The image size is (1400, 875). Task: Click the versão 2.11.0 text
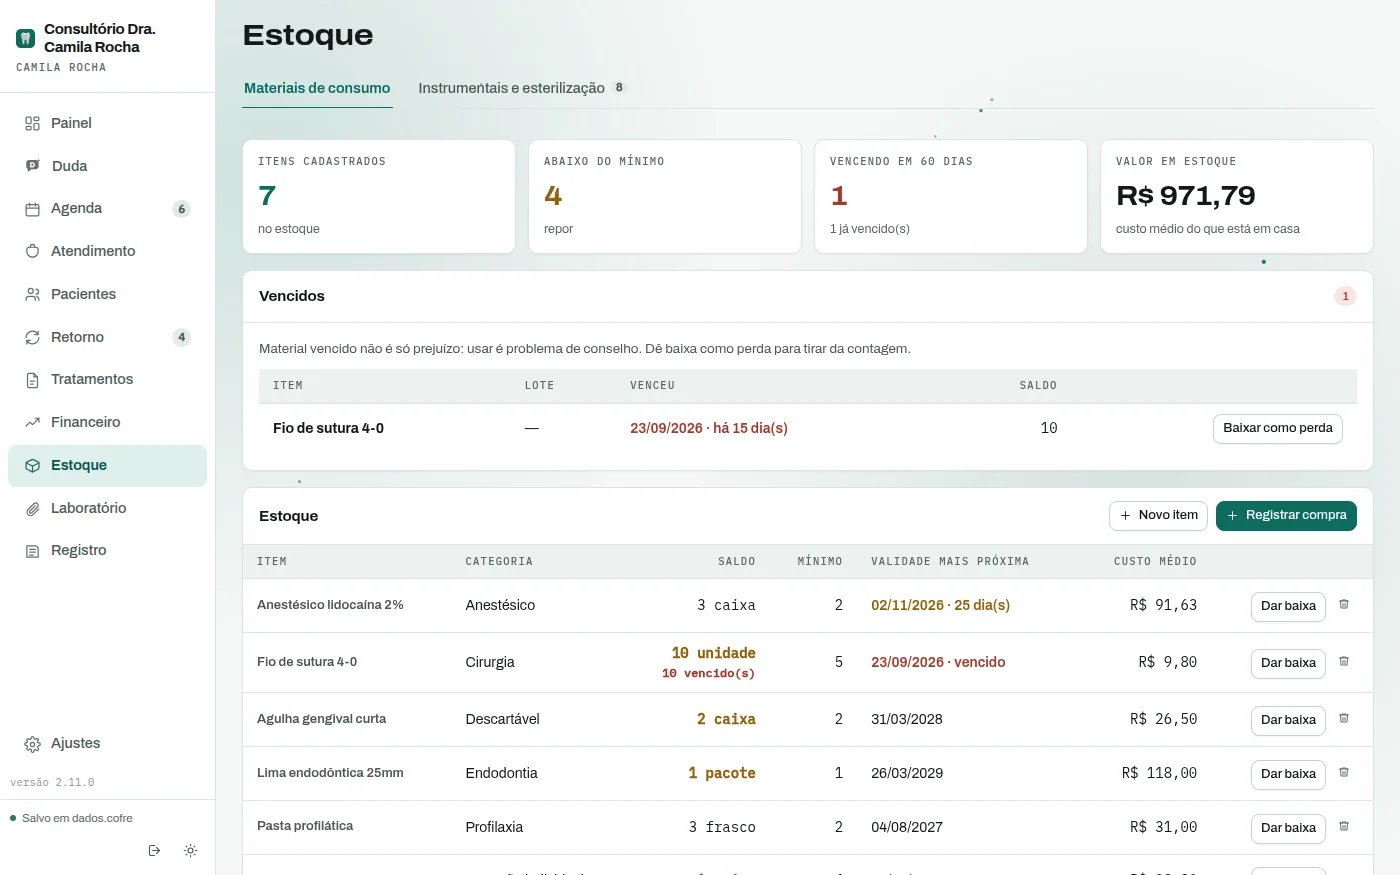point(52,782)
